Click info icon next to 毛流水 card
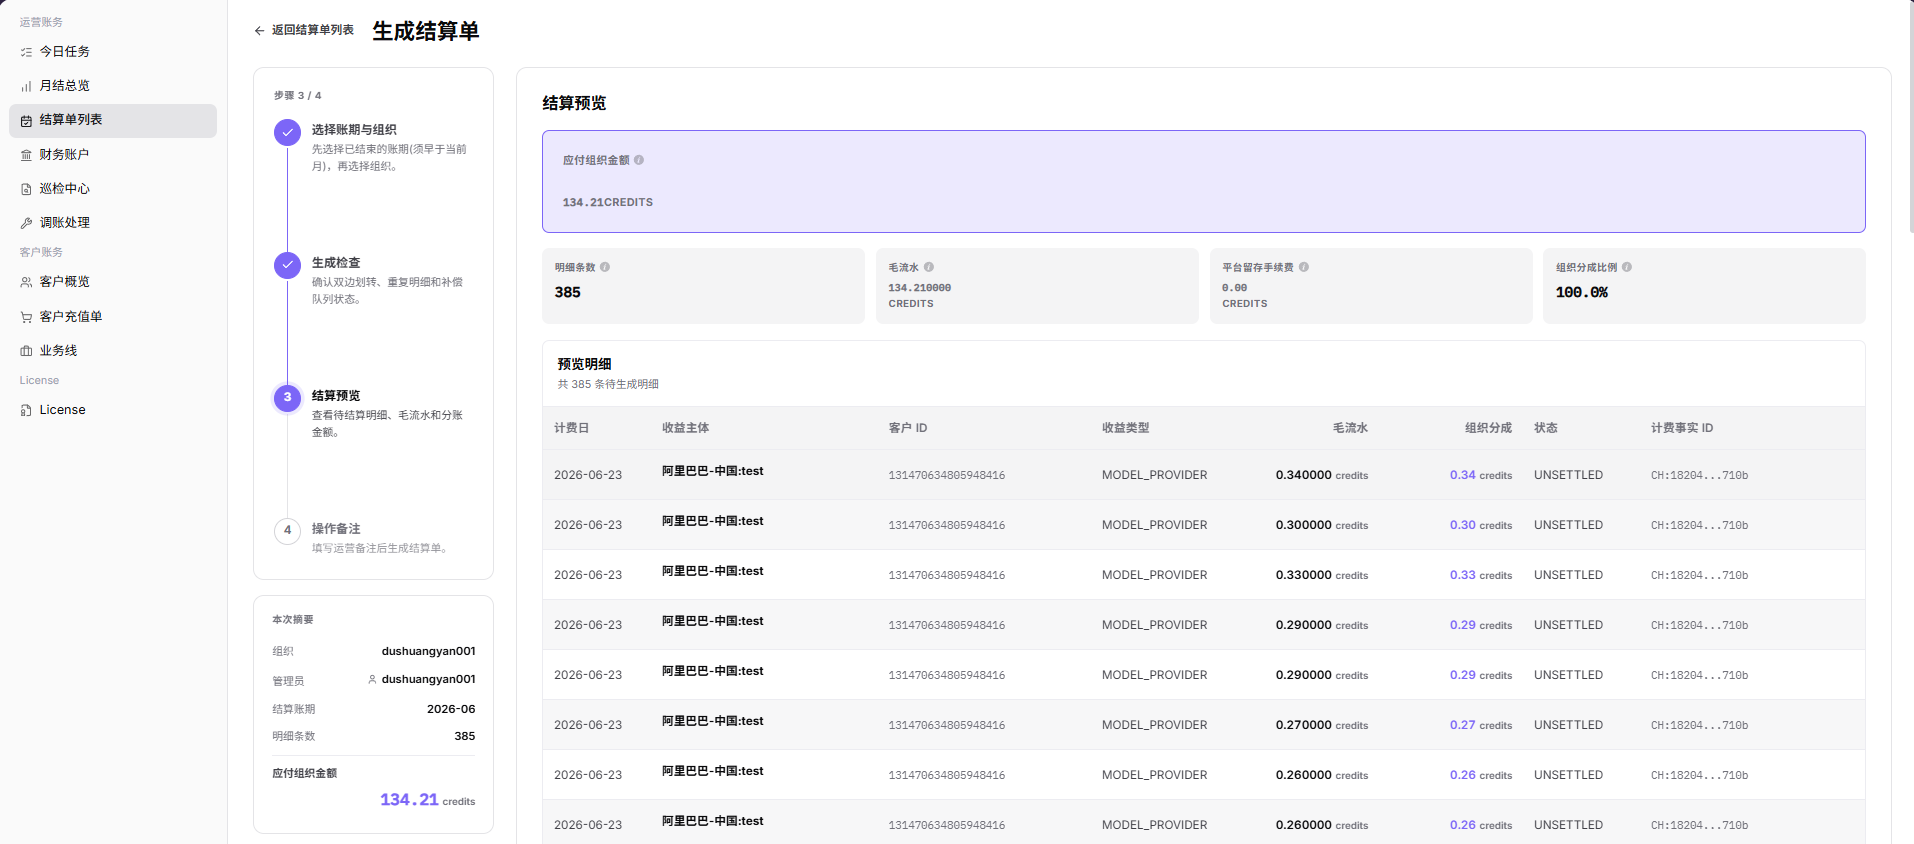Screen dimensions: 1914x844 [x=929, y=267]
